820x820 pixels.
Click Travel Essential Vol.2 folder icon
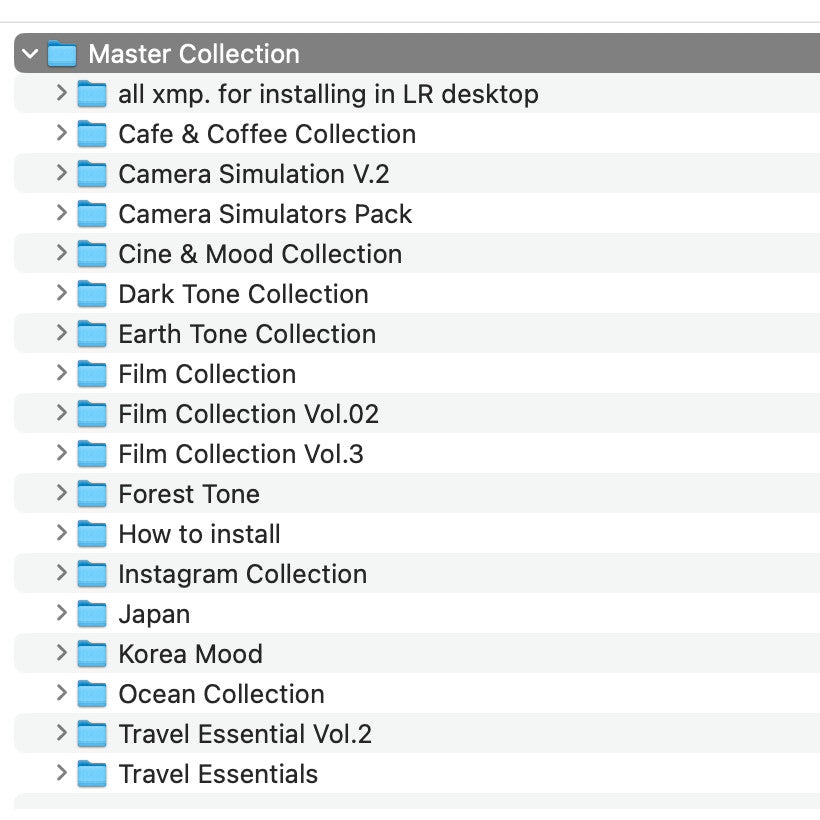pyautogui.click(x=92, y=734)
